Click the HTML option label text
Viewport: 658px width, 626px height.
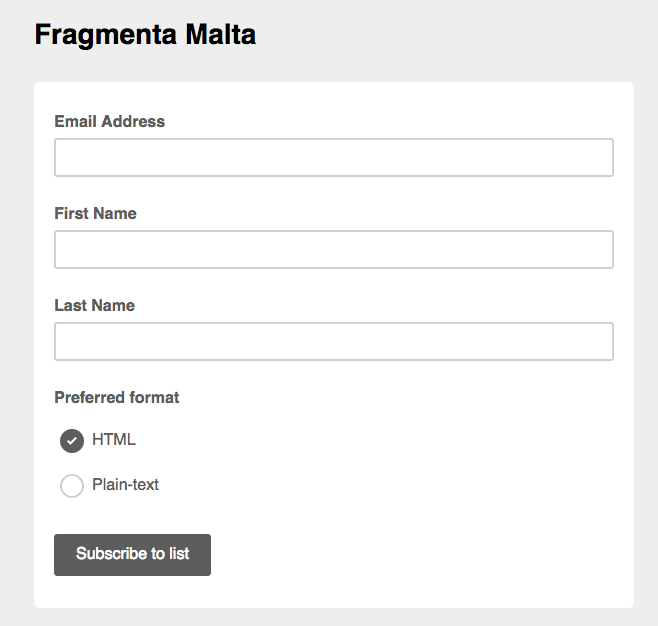(x=114, y=439)
